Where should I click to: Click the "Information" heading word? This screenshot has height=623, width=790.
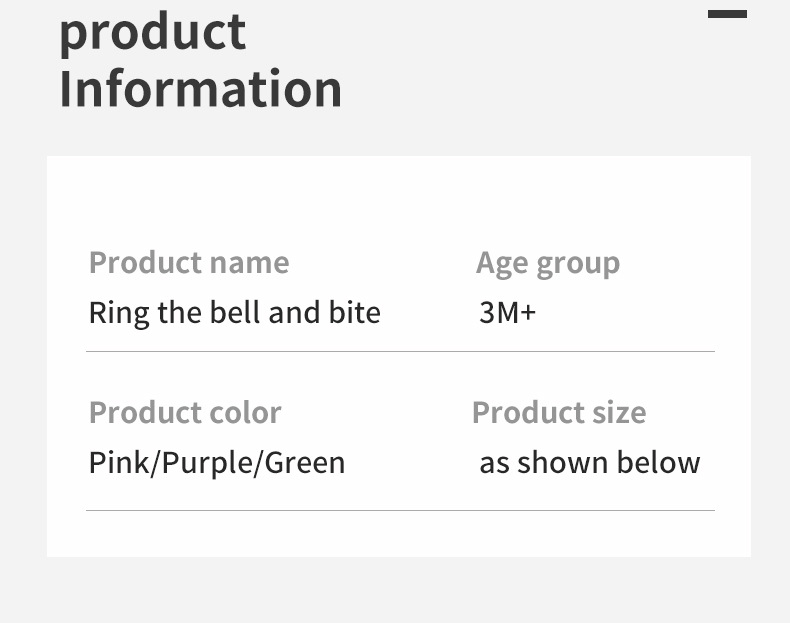pyautogui.click(x=200, y=88)
